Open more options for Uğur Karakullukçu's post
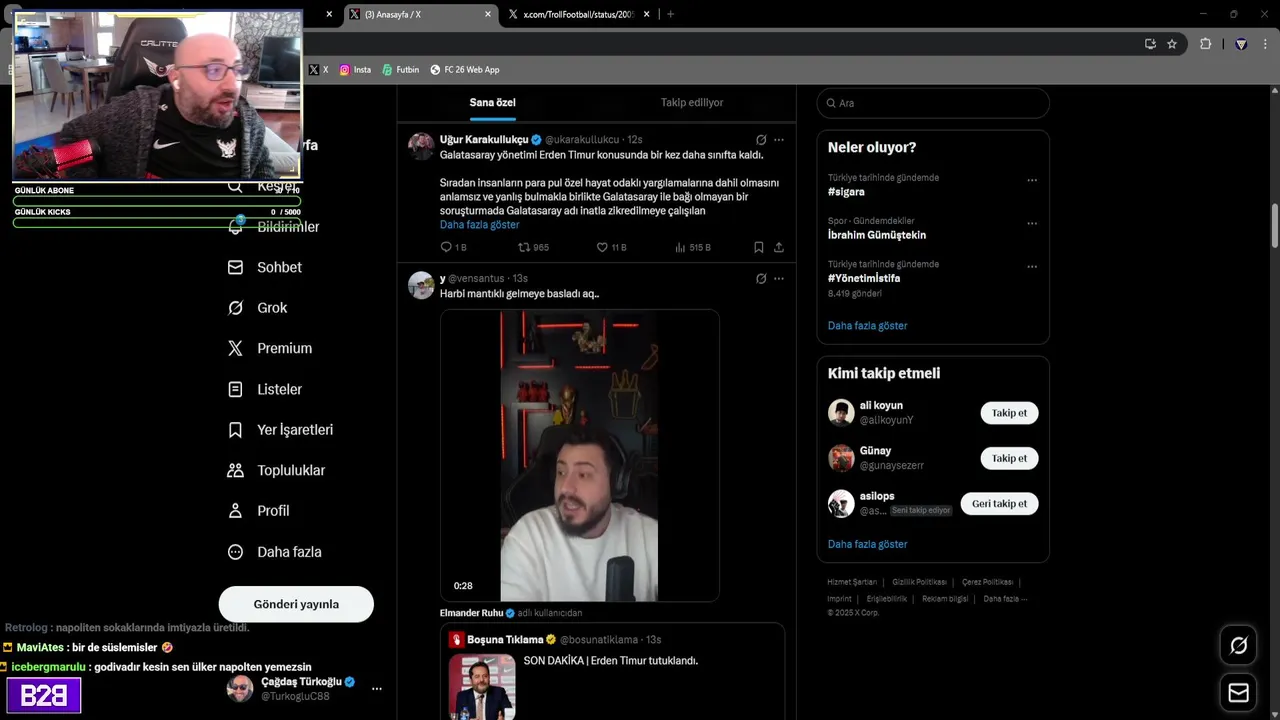Image resolution: width=1280 pixels, height=720 pixels. (779, 140)
